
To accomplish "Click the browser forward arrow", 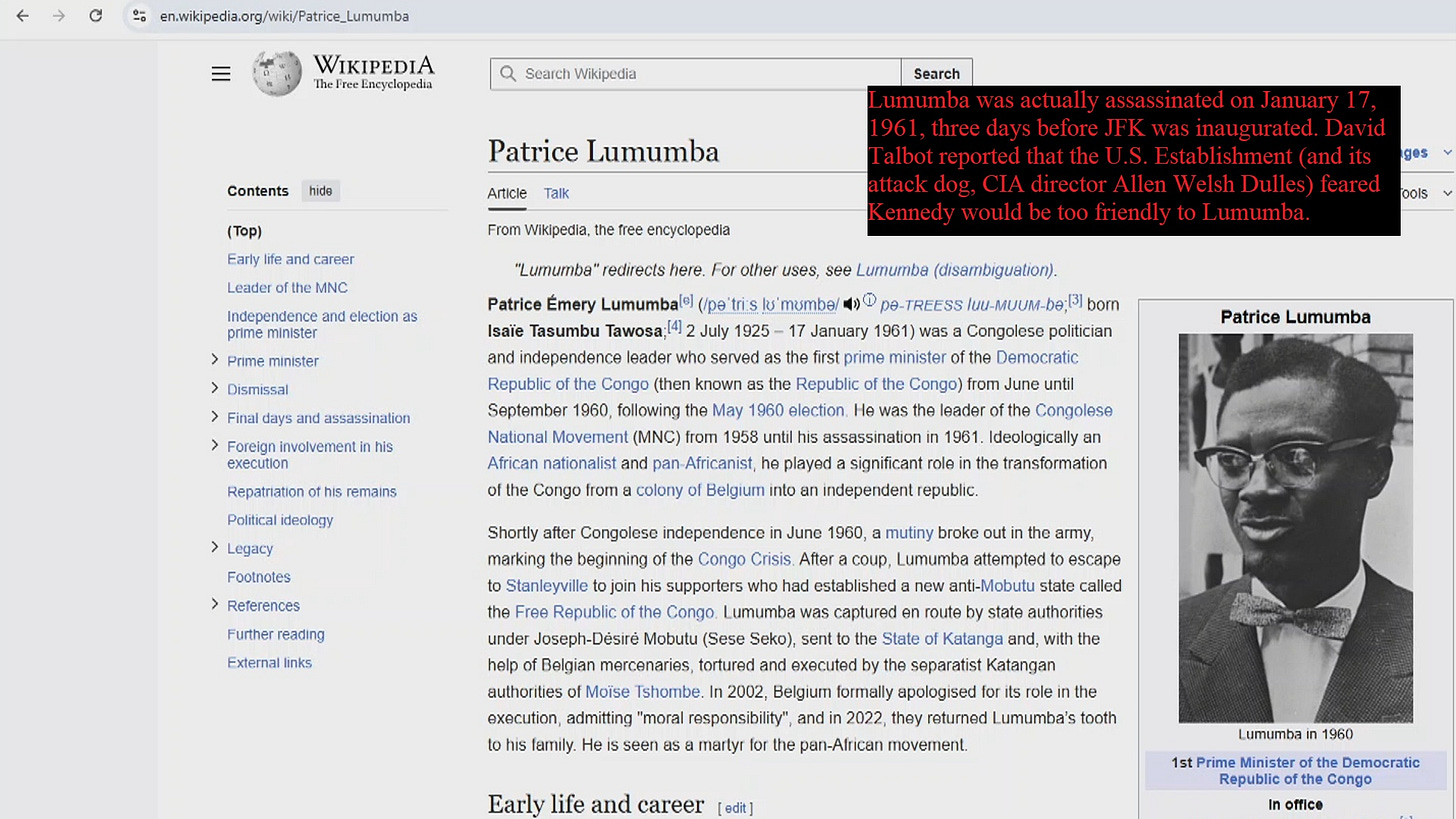I will (59, 16).
